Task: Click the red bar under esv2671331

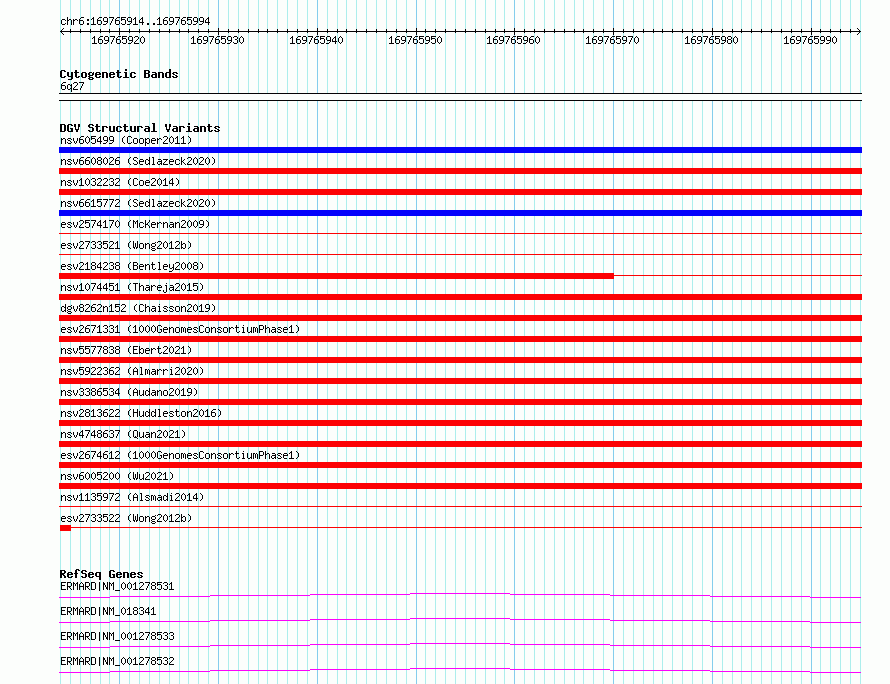Action: tap(460, 339)
